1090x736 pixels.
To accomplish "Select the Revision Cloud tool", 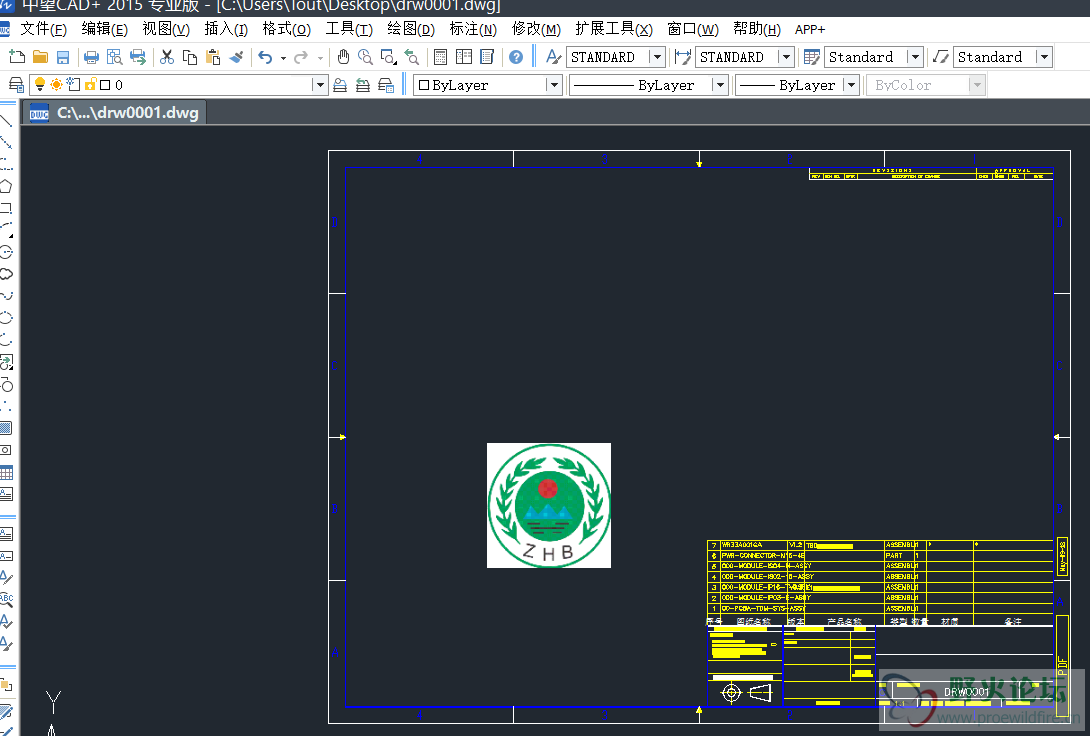I will [x=6, y=274].
